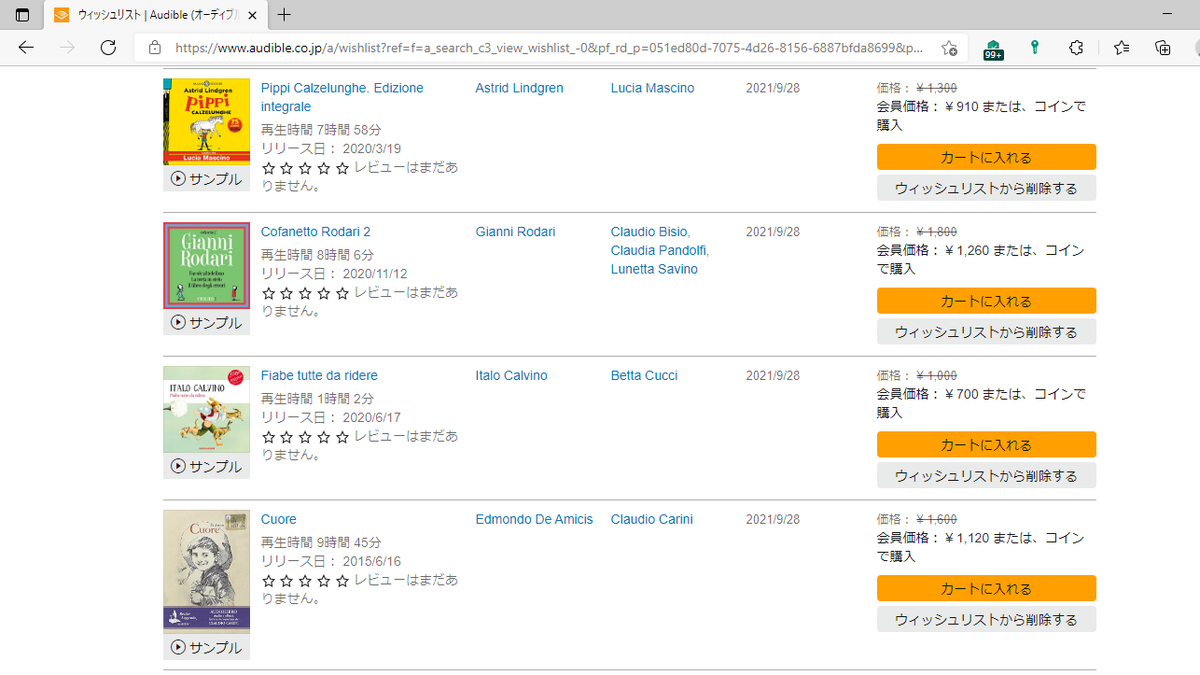
Task: View narrator Lunetta Savino
Action: tap(654, 269)
